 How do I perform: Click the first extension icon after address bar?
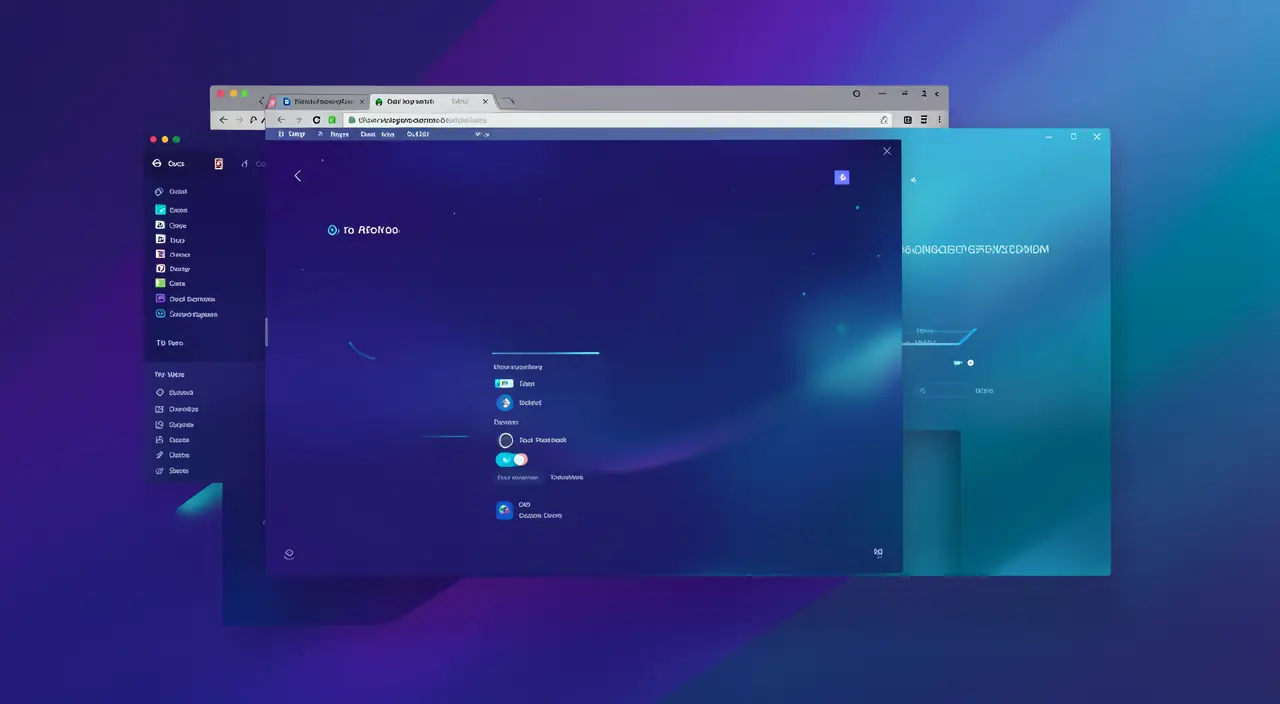908,119
